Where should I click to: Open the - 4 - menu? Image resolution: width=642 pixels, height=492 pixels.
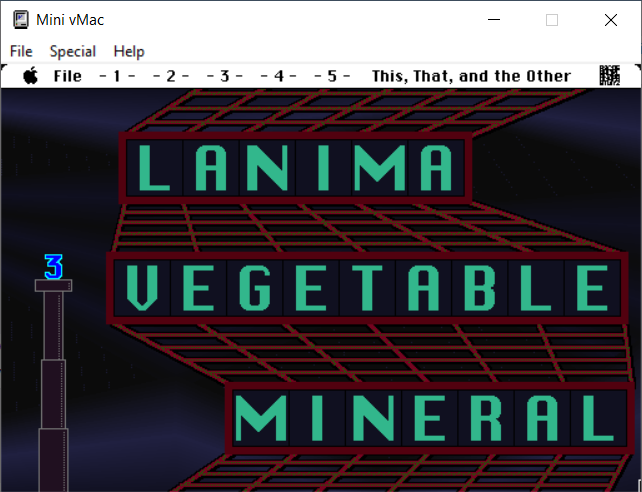coord(278,76)
